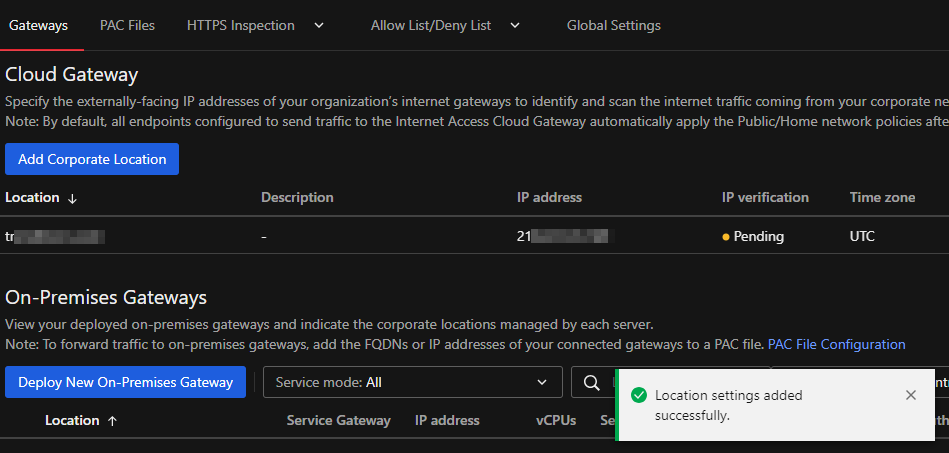Select the UTC time zone cell
The height and width of the screenshot is (453, 949).
(863, 237)
